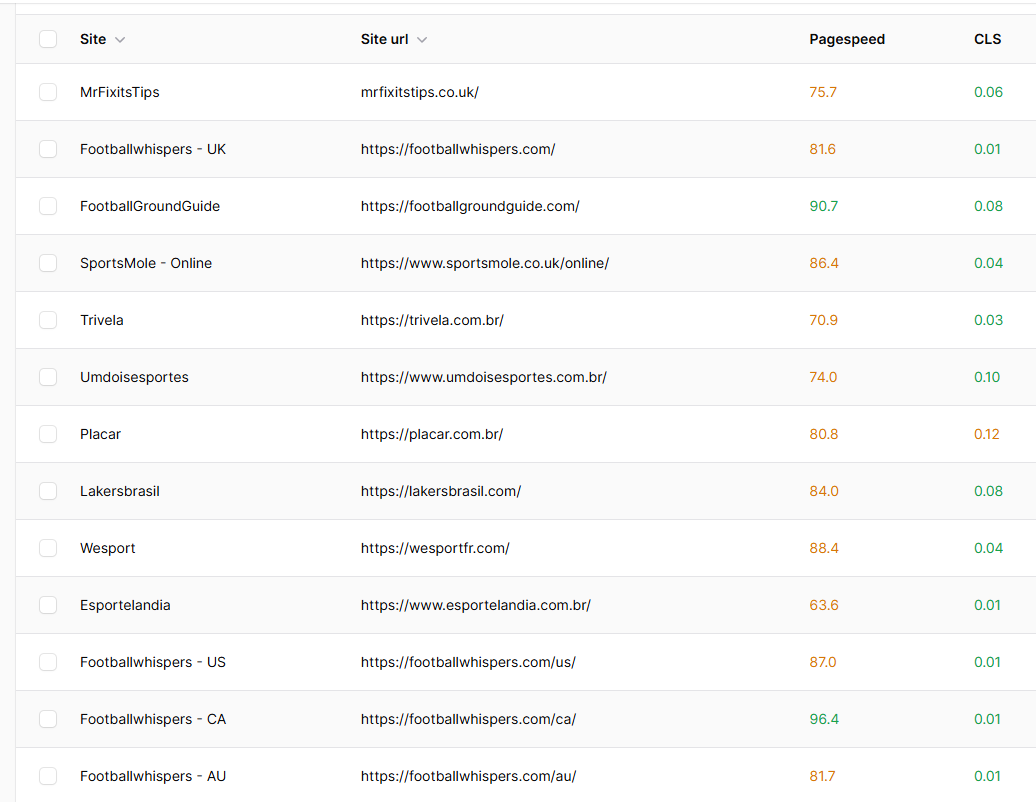The image size is (1036, 802).
Task: Click the 0.06 CLS value
Action: coord(988,92)
